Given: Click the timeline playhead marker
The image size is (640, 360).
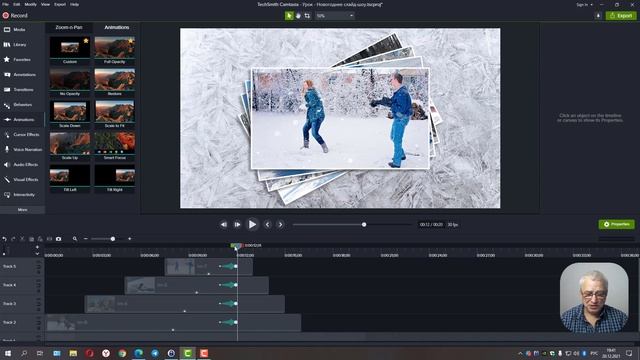Looking at the screenshot, I should [x=237, y=246].
